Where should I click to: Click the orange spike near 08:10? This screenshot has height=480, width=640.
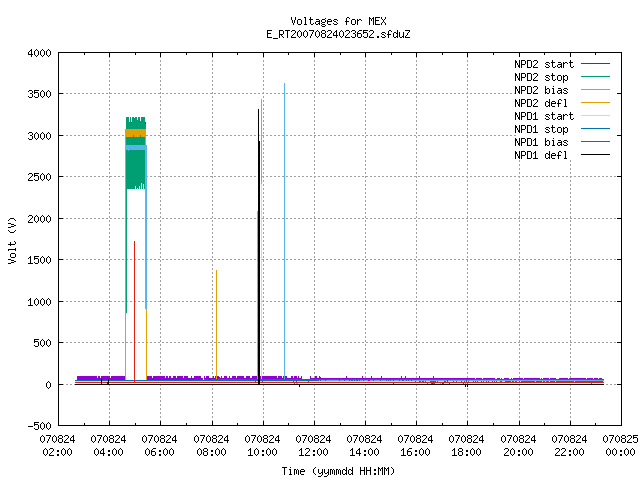[x=216, y=324]
